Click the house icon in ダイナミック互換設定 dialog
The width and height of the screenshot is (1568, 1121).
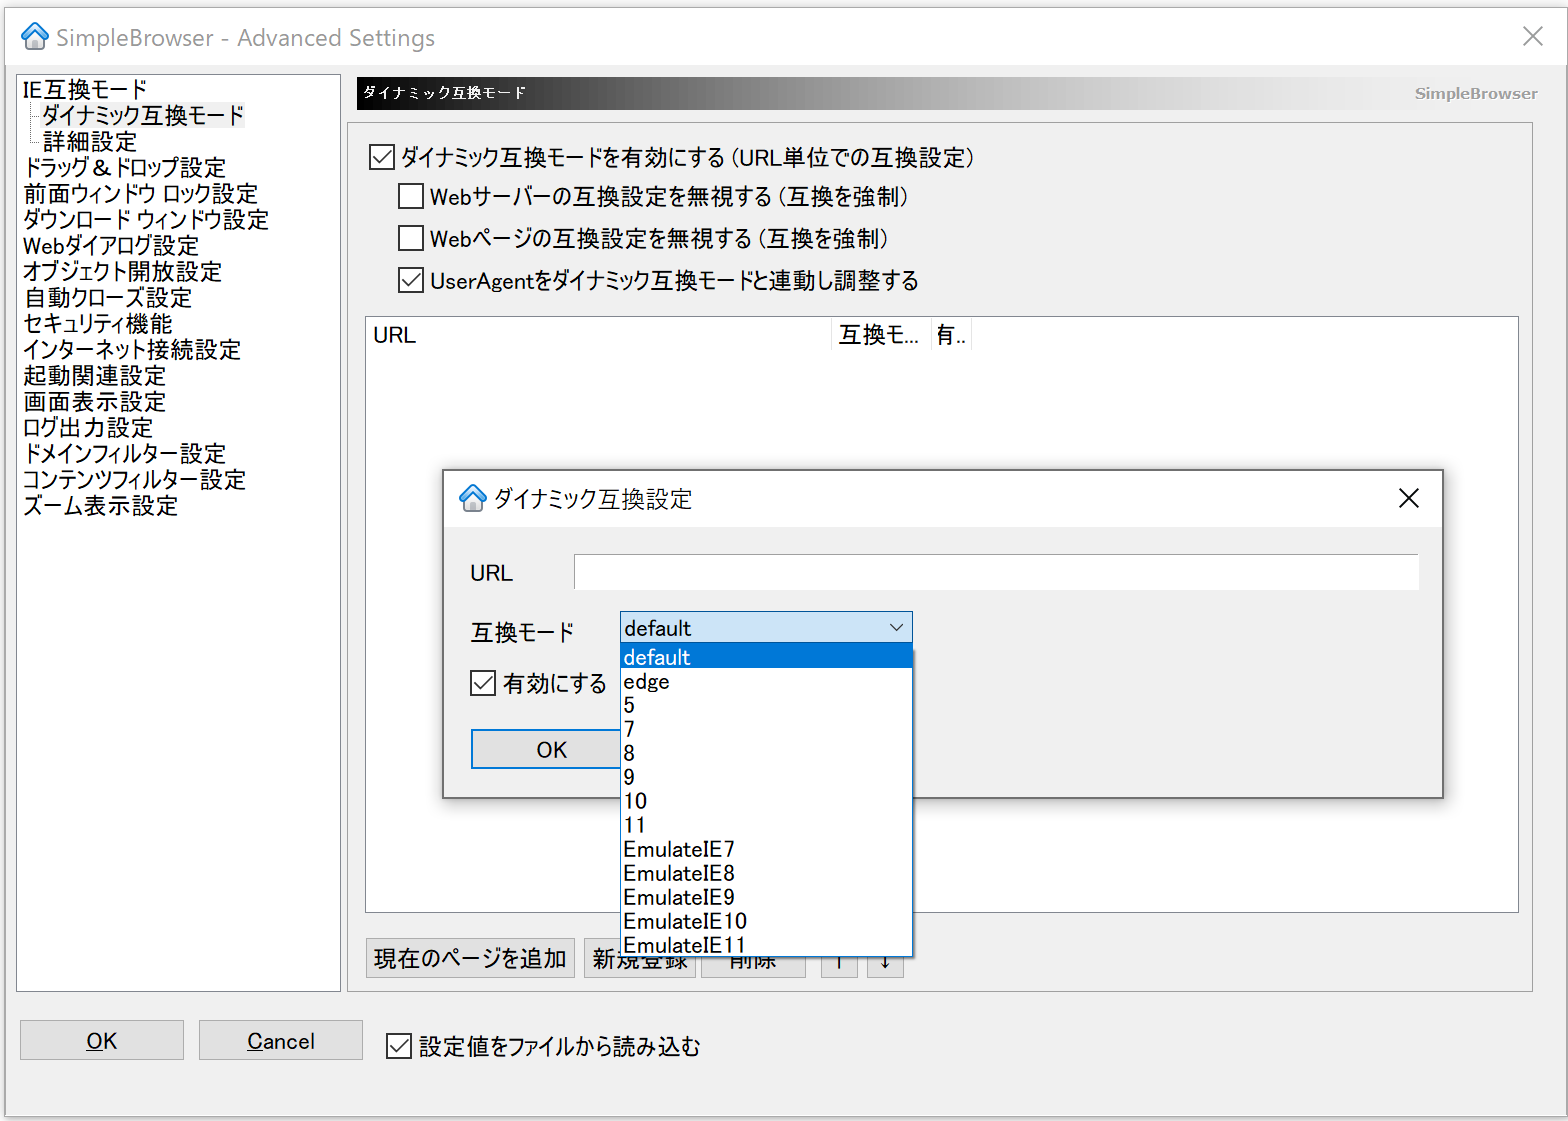(x=472, y=498)
